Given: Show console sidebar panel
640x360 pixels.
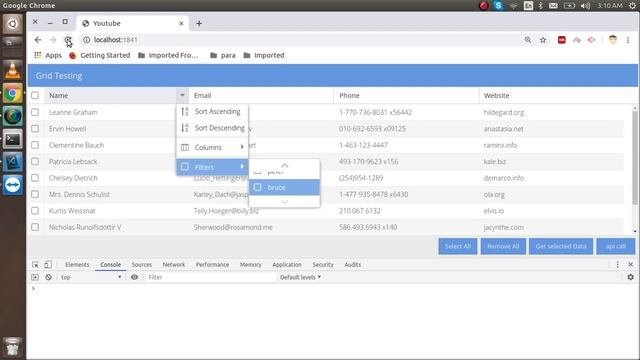Looking at the screenshot, I should point(35,277).
